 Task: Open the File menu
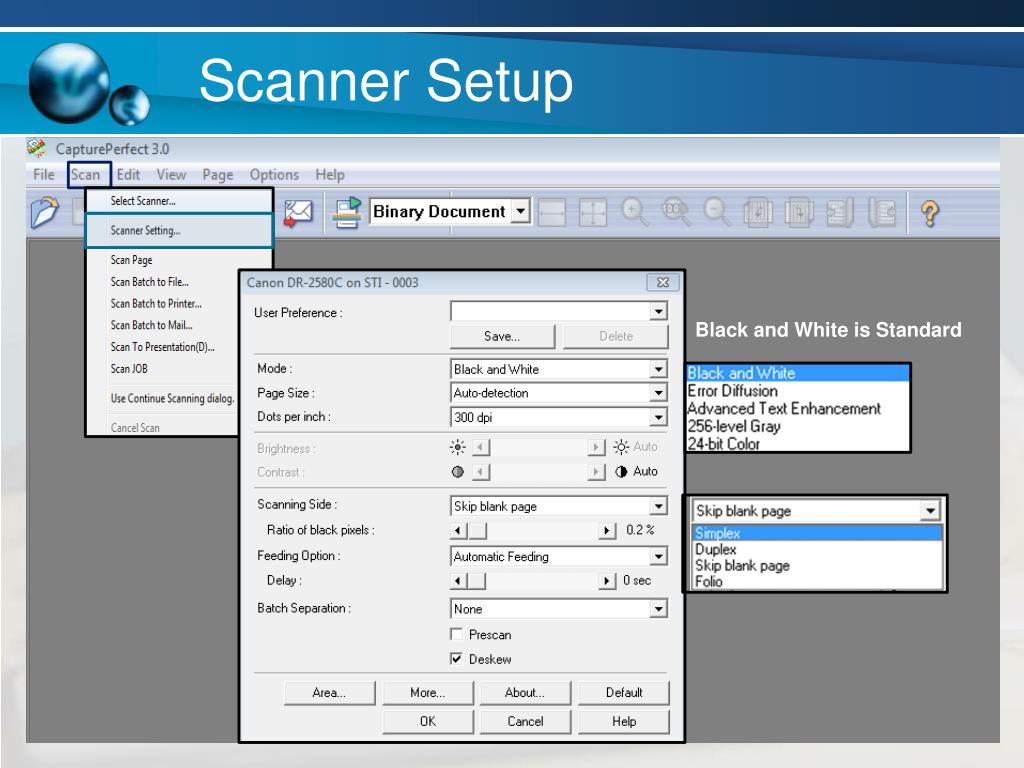(x=44, y=175)
